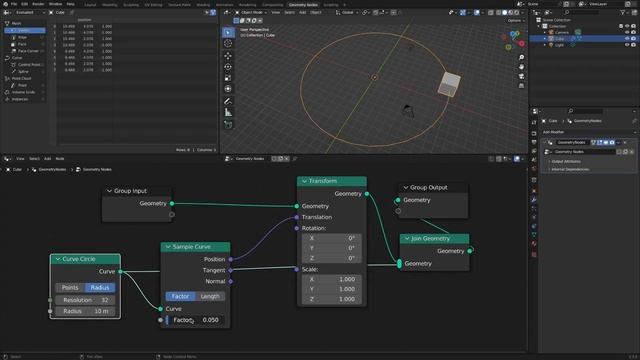Expand Output Attributes panel in modifier

[566, 162]
